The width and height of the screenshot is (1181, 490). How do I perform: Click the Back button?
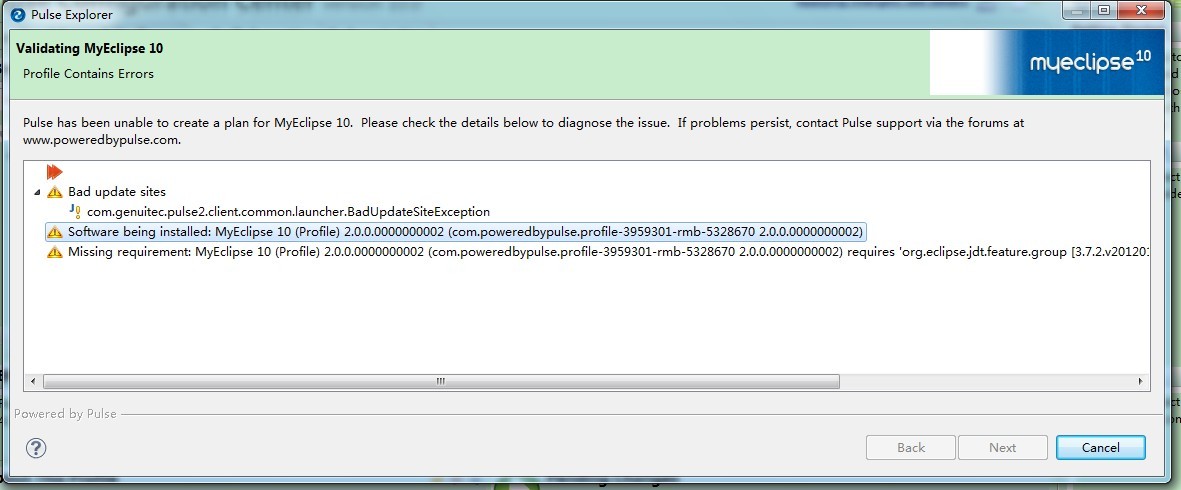911,447
